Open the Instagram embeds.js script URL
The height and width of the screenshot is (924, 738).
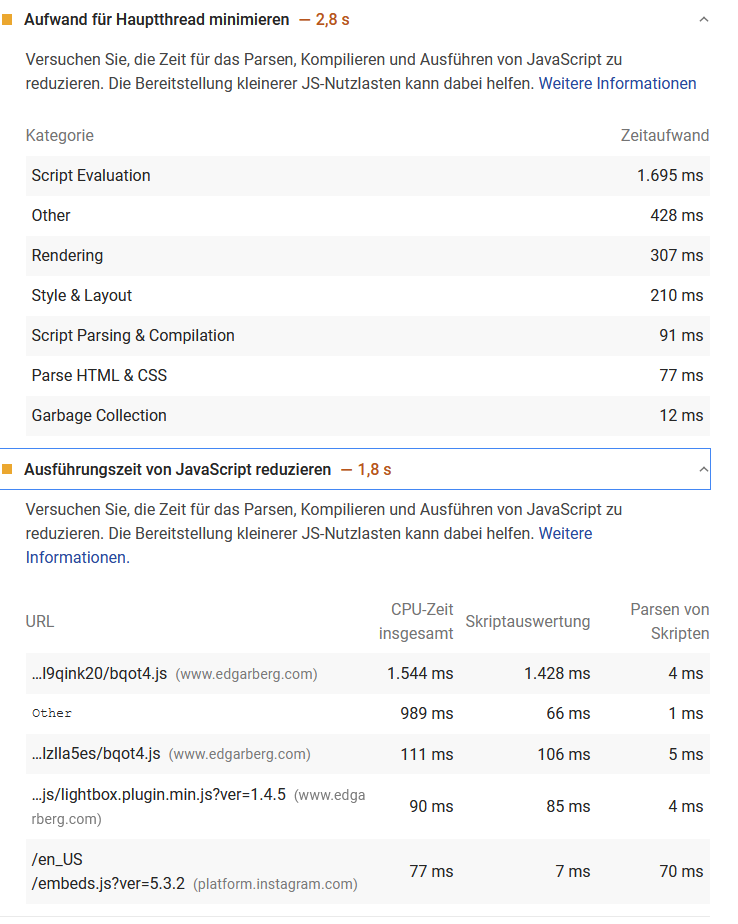coord(108,884)
